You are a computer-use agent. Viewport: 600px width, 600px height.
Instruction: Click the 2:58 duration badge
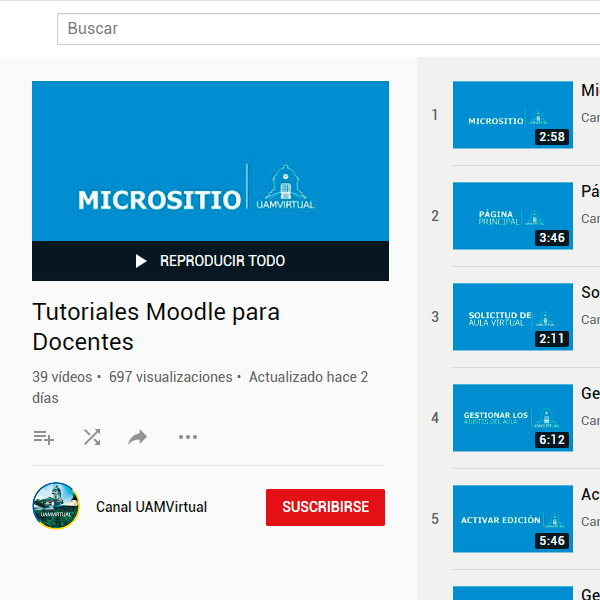(552, 137)
